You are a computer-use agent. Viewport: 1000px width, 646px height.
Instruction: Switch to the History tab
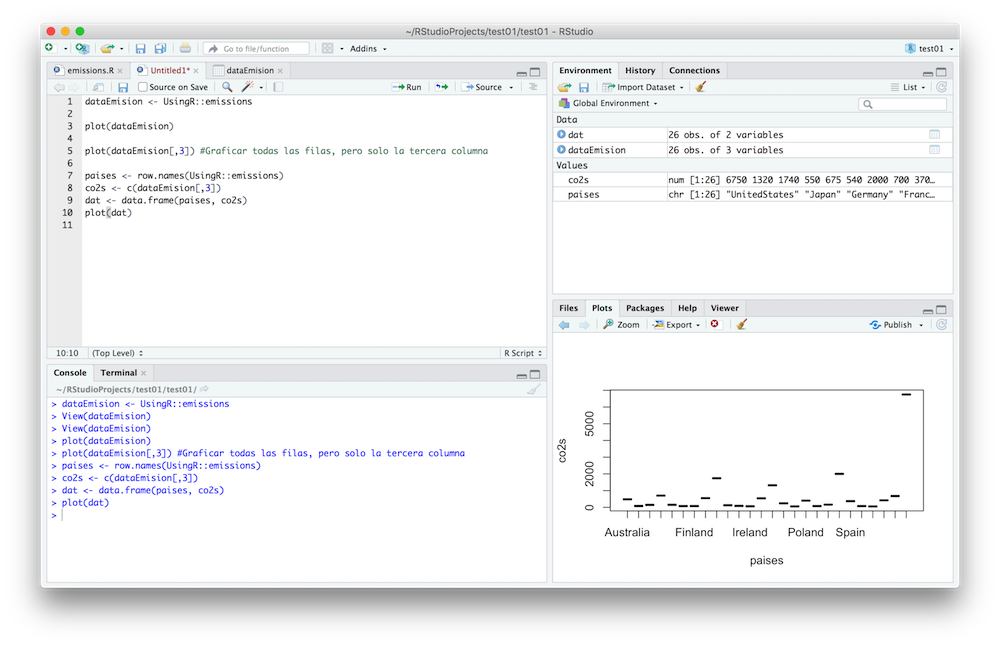(x=640, y=70)
